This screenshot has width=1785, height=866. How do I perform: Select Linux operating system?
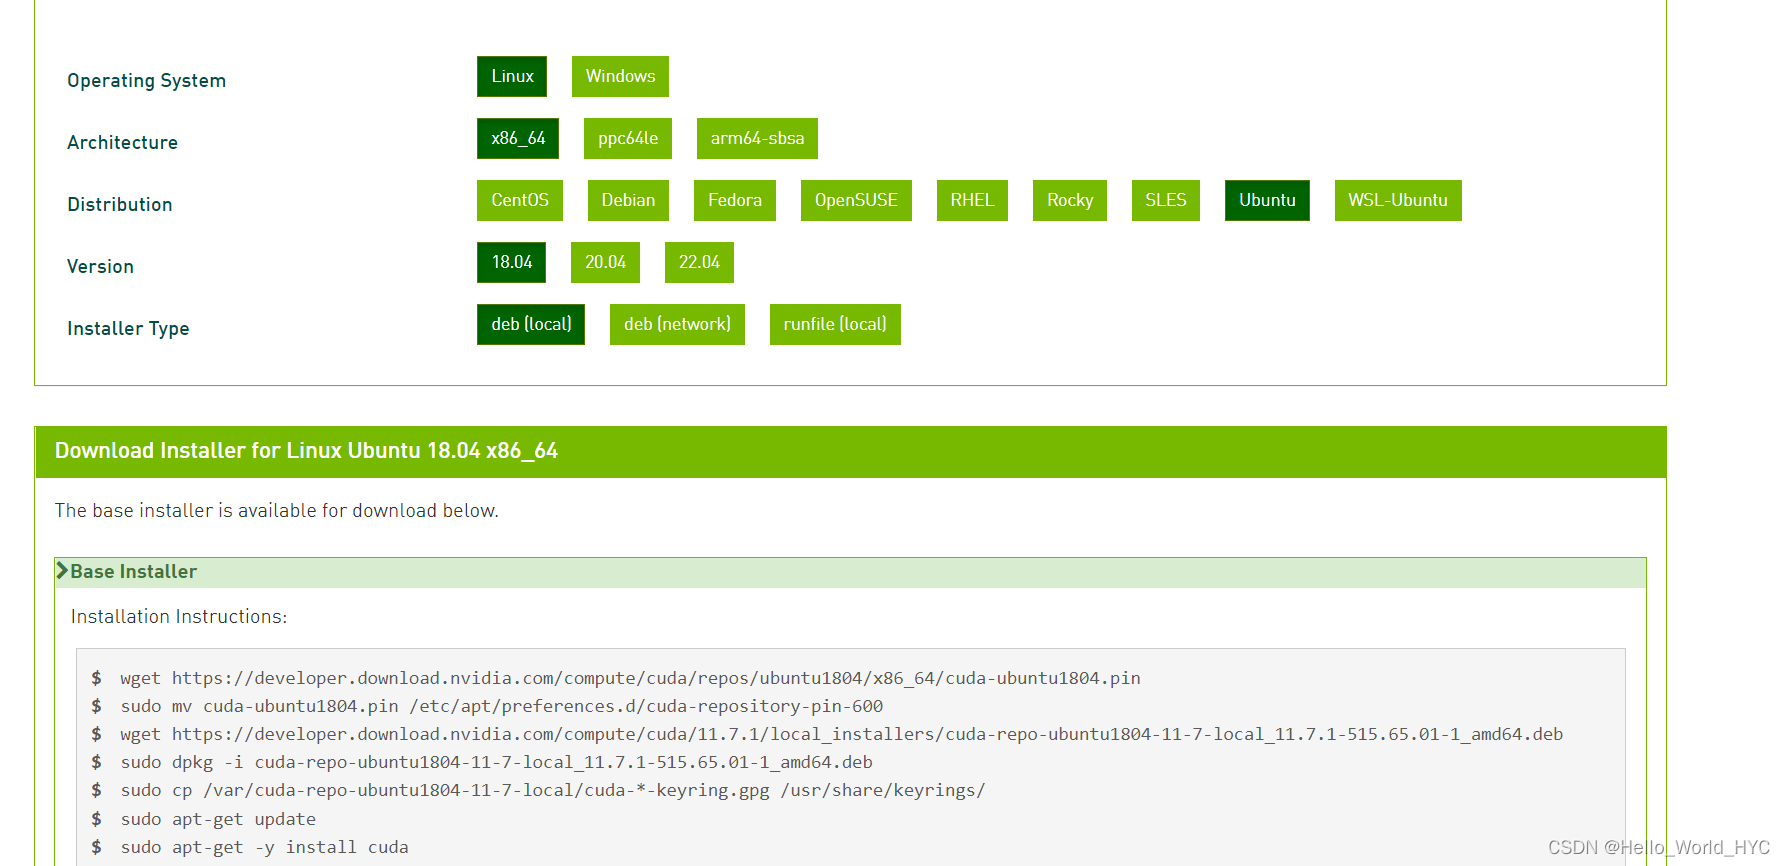[512, 76]
